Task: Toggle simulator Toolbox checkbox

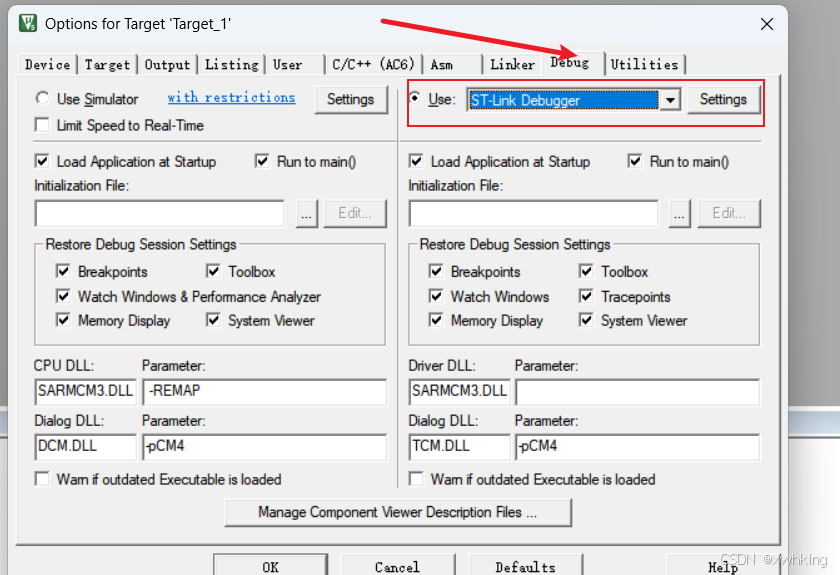Action: [x=213, y=271]
